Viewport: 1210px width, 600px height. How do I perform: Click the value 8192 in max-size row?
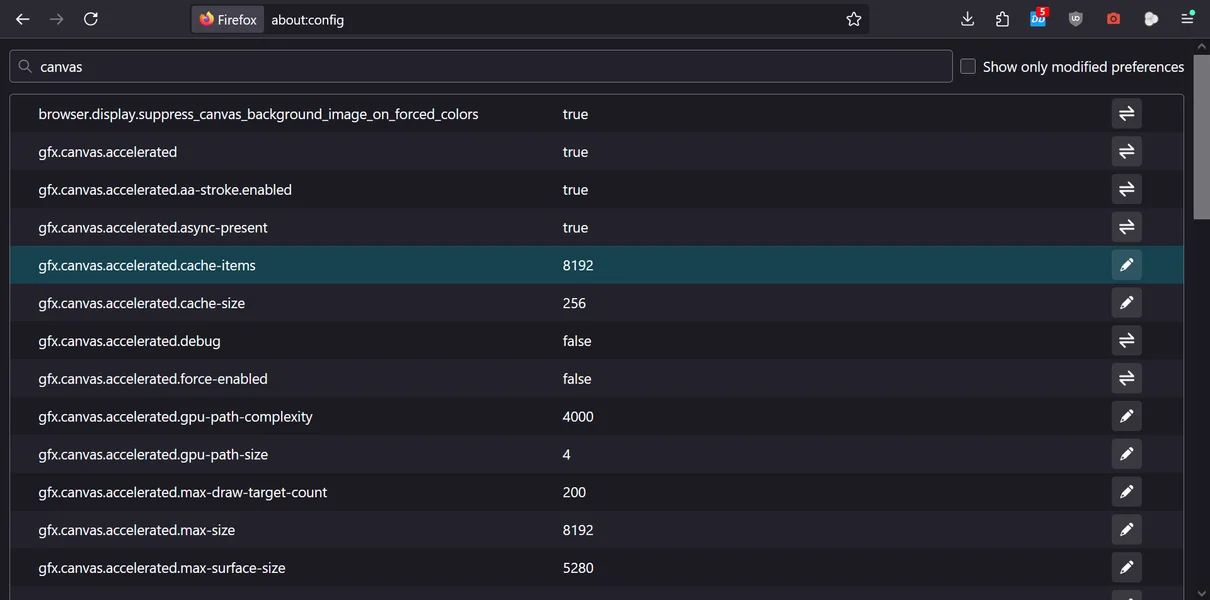coord(578,530)
